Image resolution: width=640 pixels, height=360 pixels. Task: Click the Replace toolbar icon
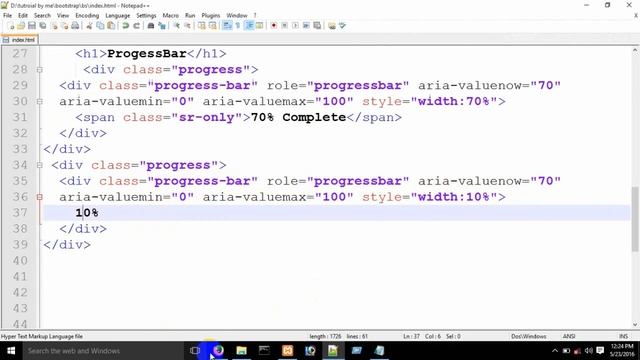pyautogui.click(x=162, y=26)
